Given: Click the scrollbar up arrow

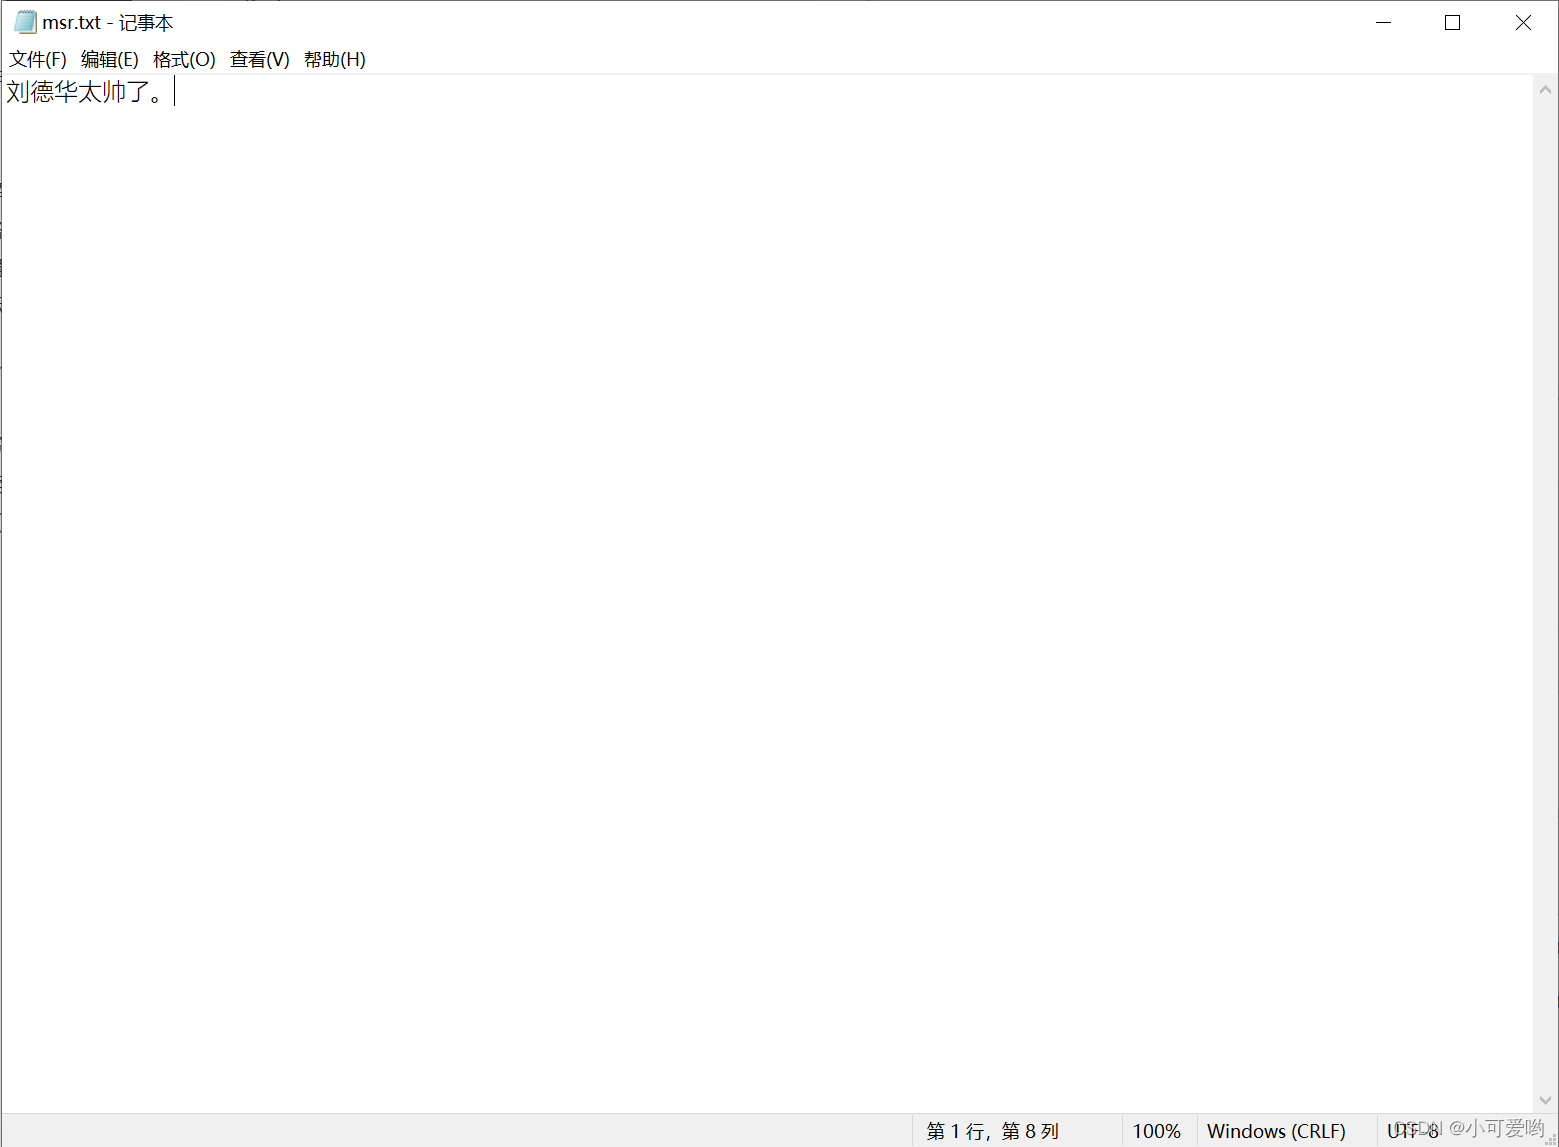Looking at the screenshot, I should pos(1545,90).
